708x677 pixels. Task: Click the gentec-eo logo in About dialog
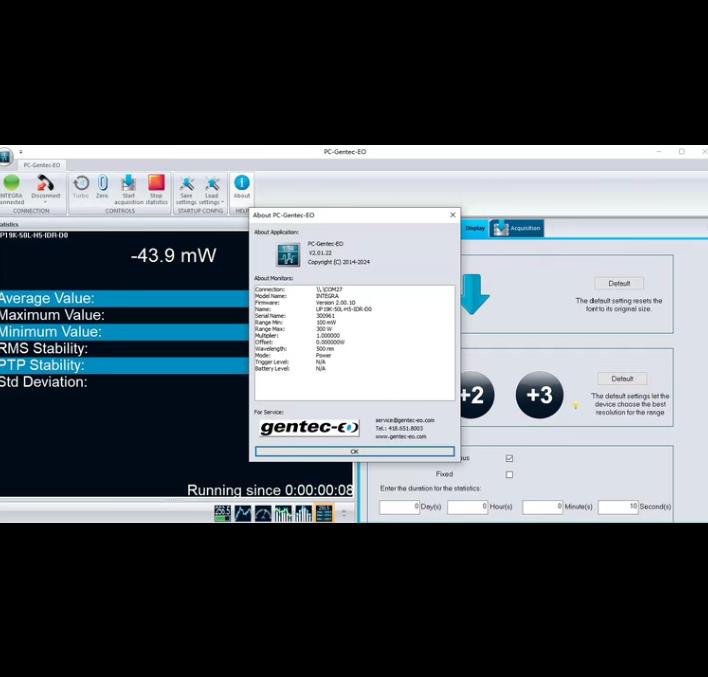(310, 427)
